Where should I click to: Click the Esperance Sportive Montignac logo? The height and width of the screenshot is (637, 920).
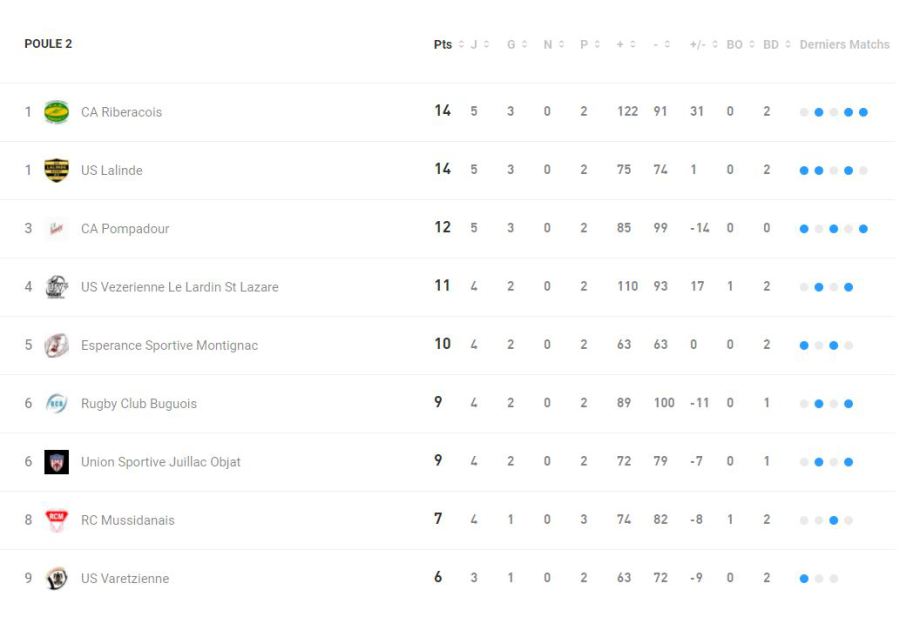click(56, 345)
